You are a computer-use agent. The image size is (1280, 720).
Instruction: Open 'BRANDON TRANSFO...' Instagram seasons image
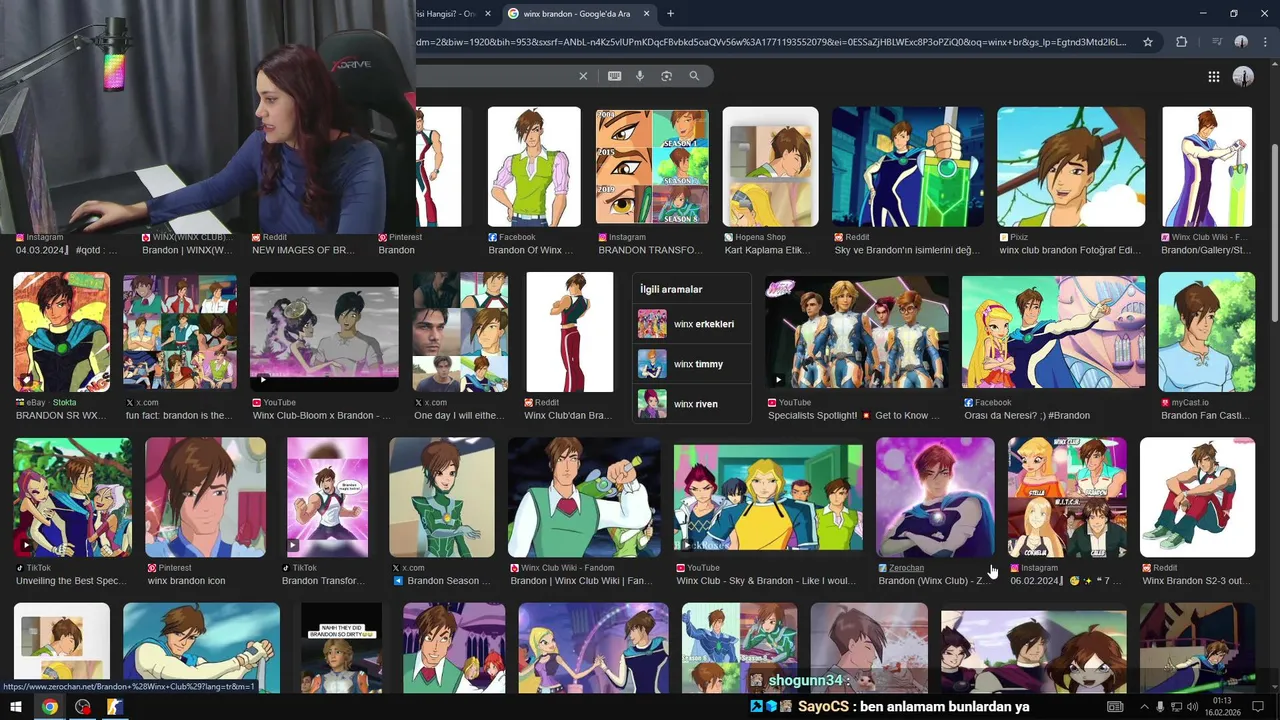652,167
